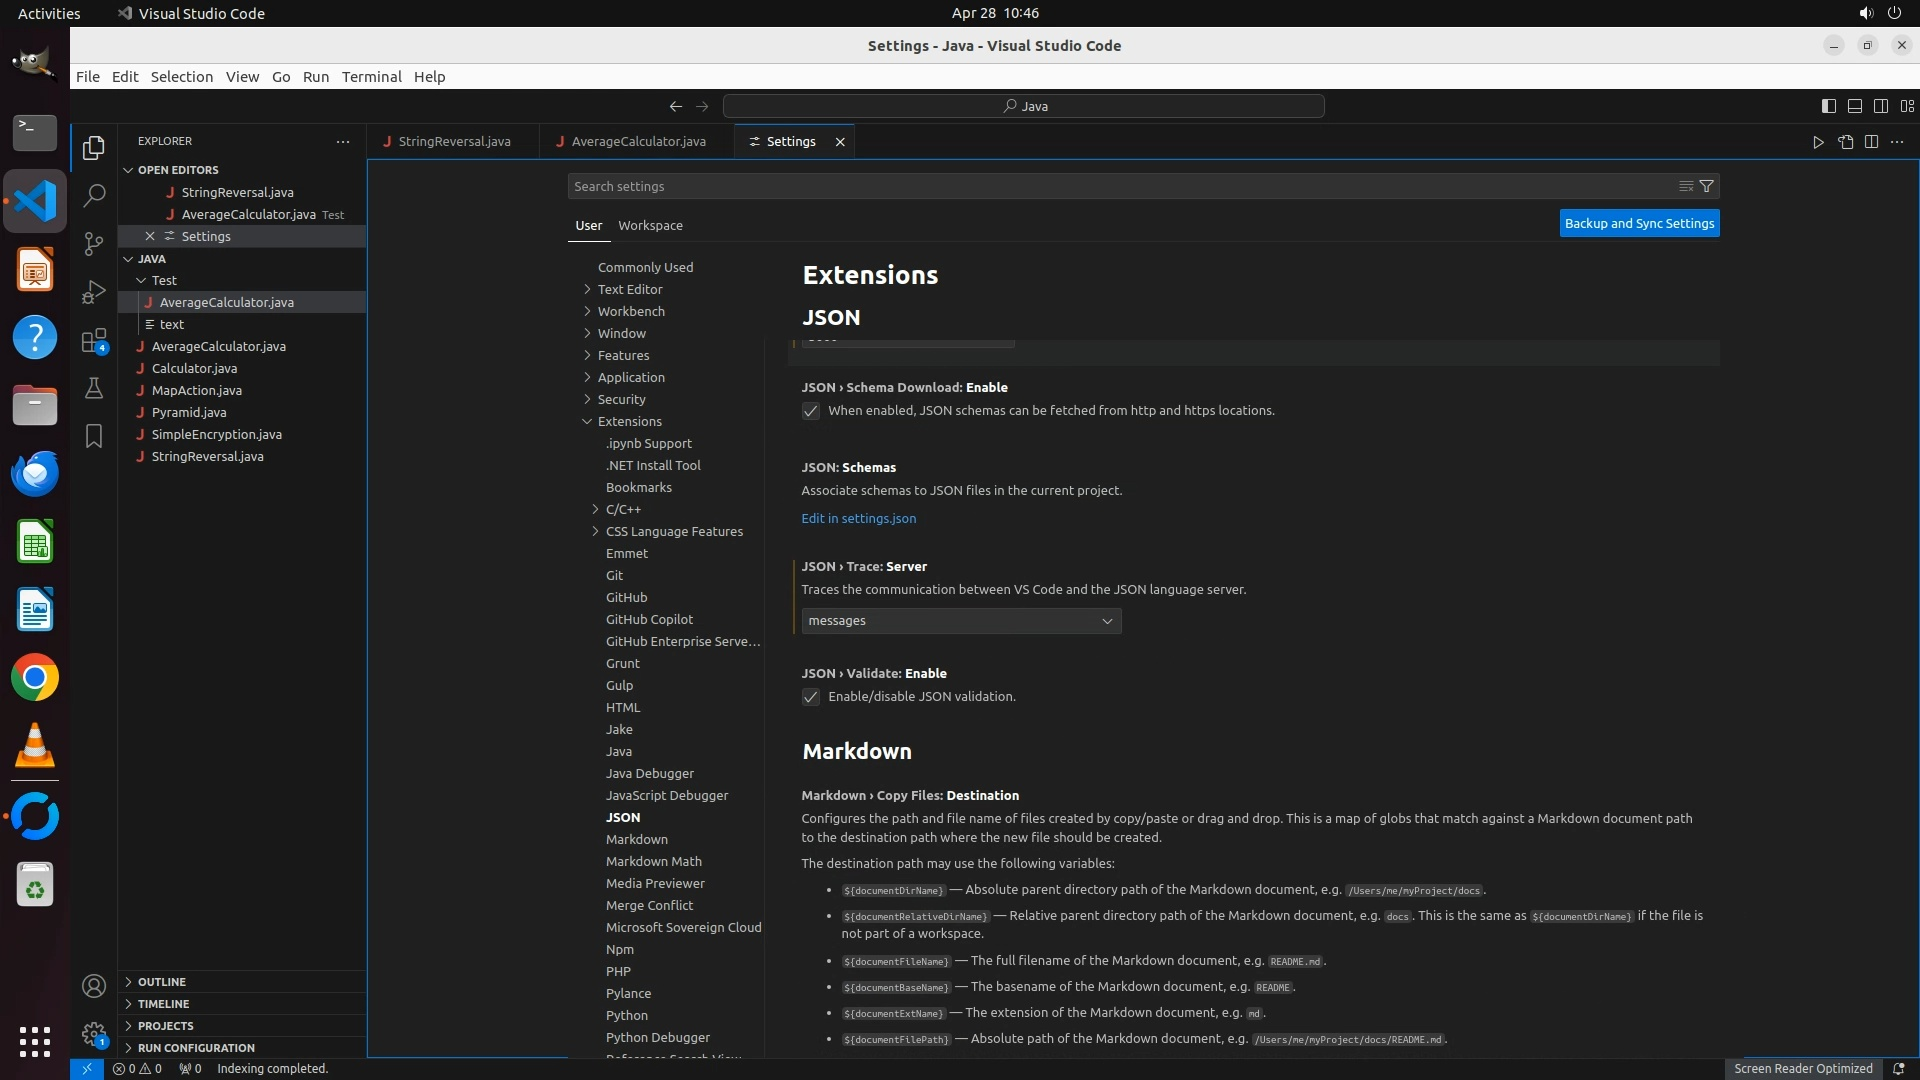Open Run and Debug view icon
Viewport: 1920px width, 1080px height.
94,292
